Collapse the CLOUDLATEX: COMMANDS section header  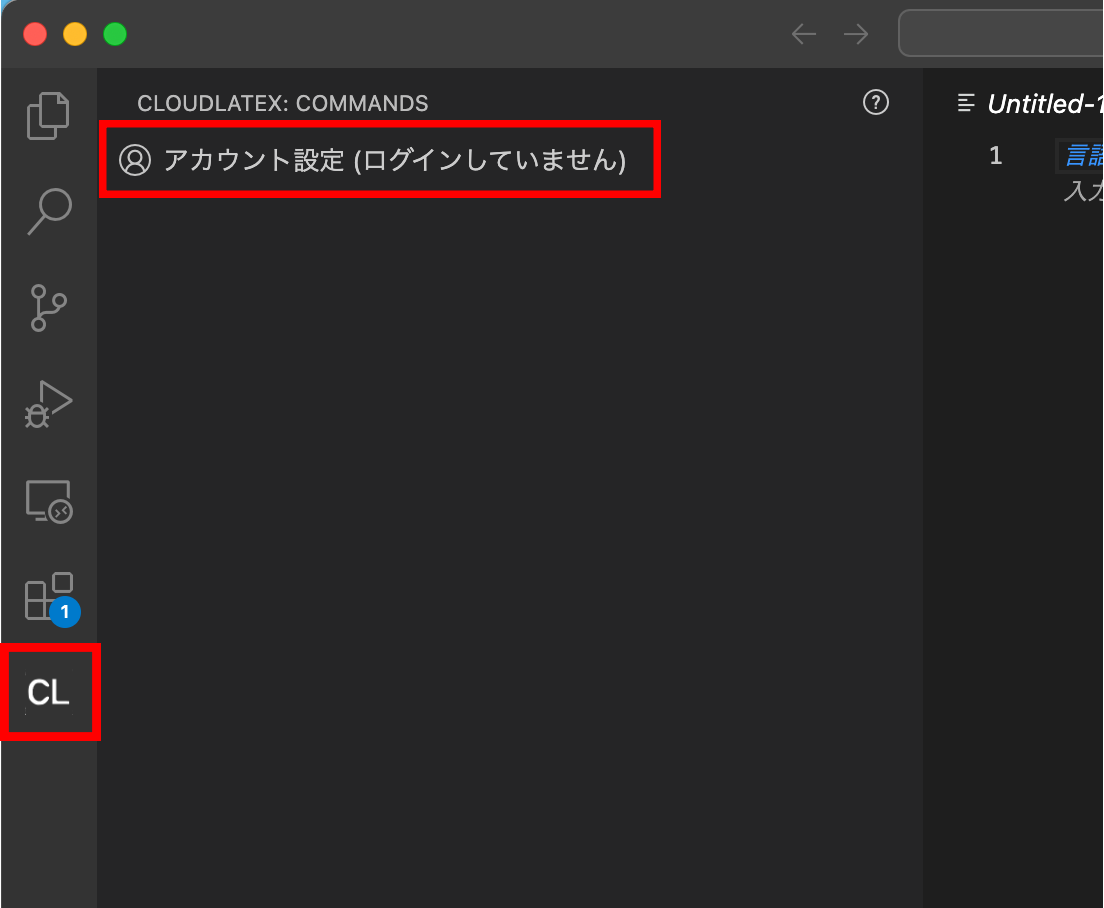tap(283, 102)
